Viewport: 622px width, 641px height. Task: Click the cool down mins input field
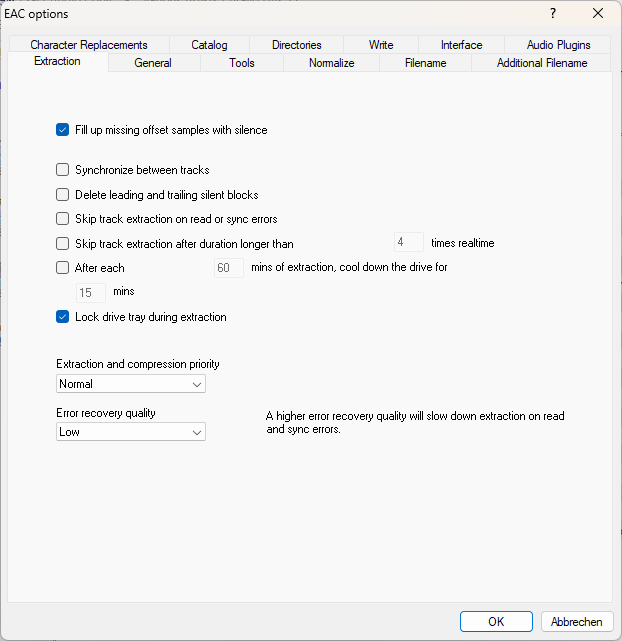(91, 293)
